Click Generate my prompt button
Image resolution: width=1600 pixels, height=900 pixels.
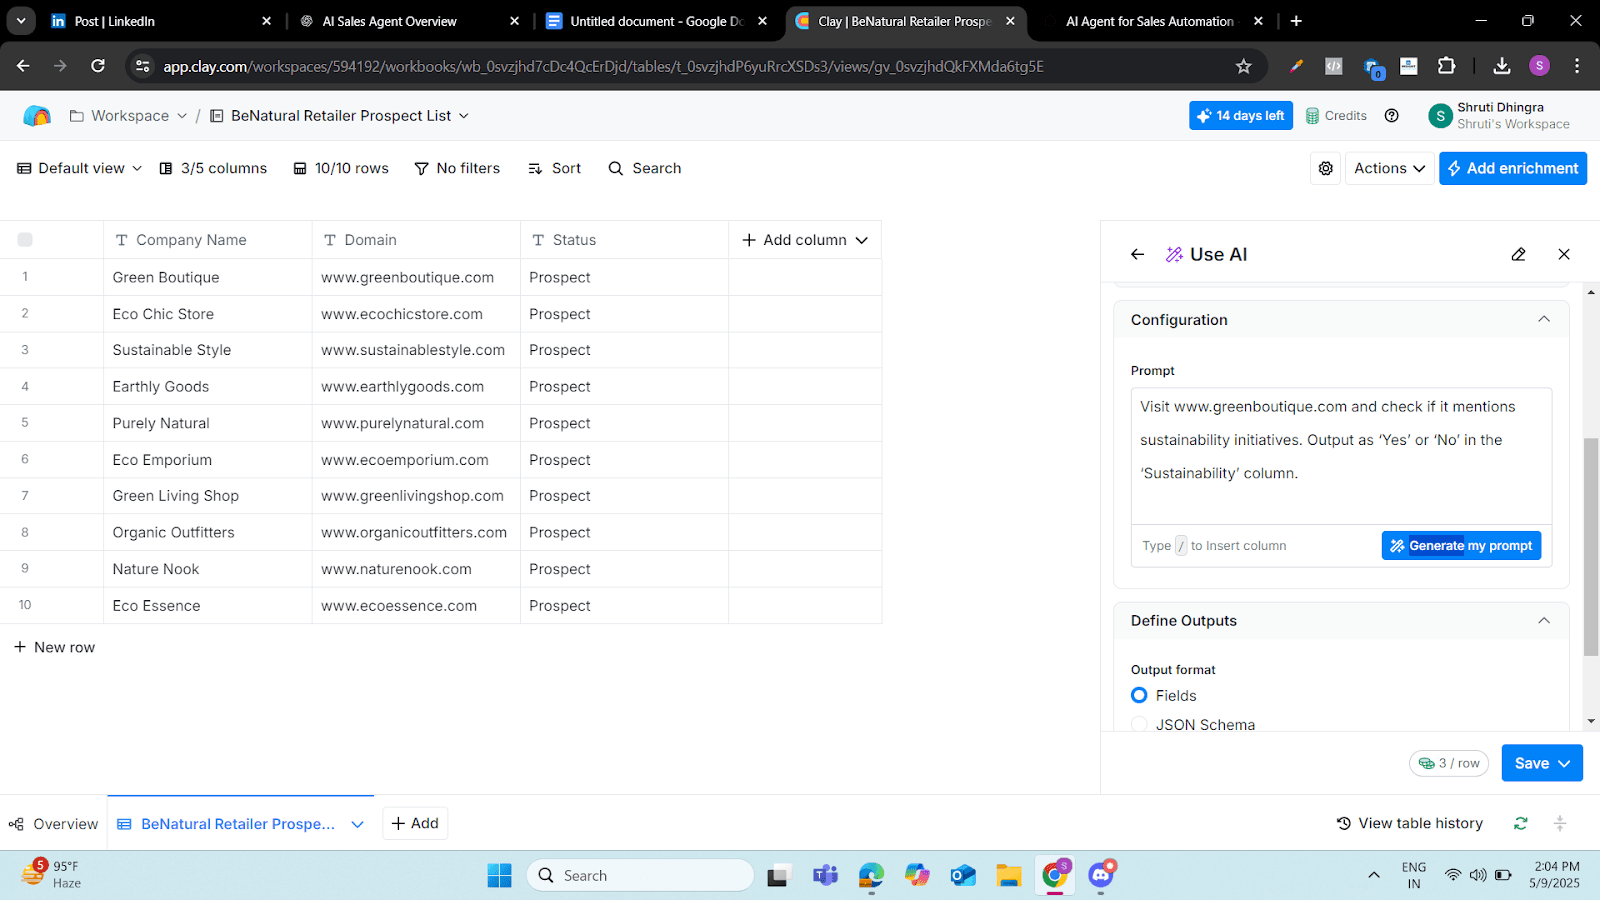pyautogui.click(x=1461, y=546)
